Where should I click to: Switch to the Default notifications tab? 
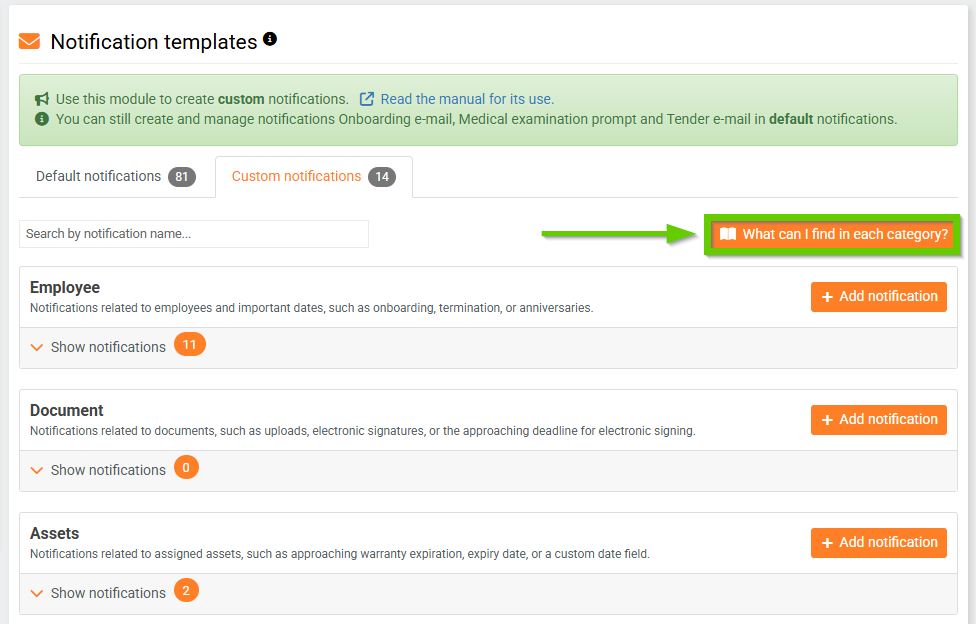point(98,176)
